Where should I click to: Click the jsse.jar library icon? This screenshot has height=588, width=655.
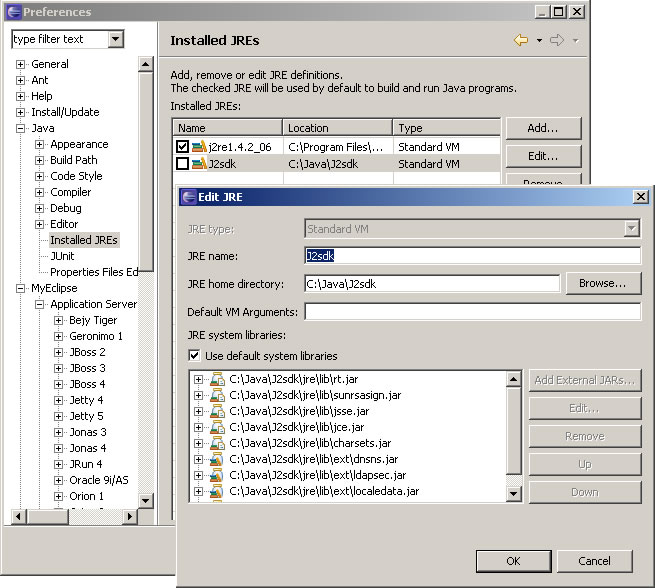tap(218, 411)
